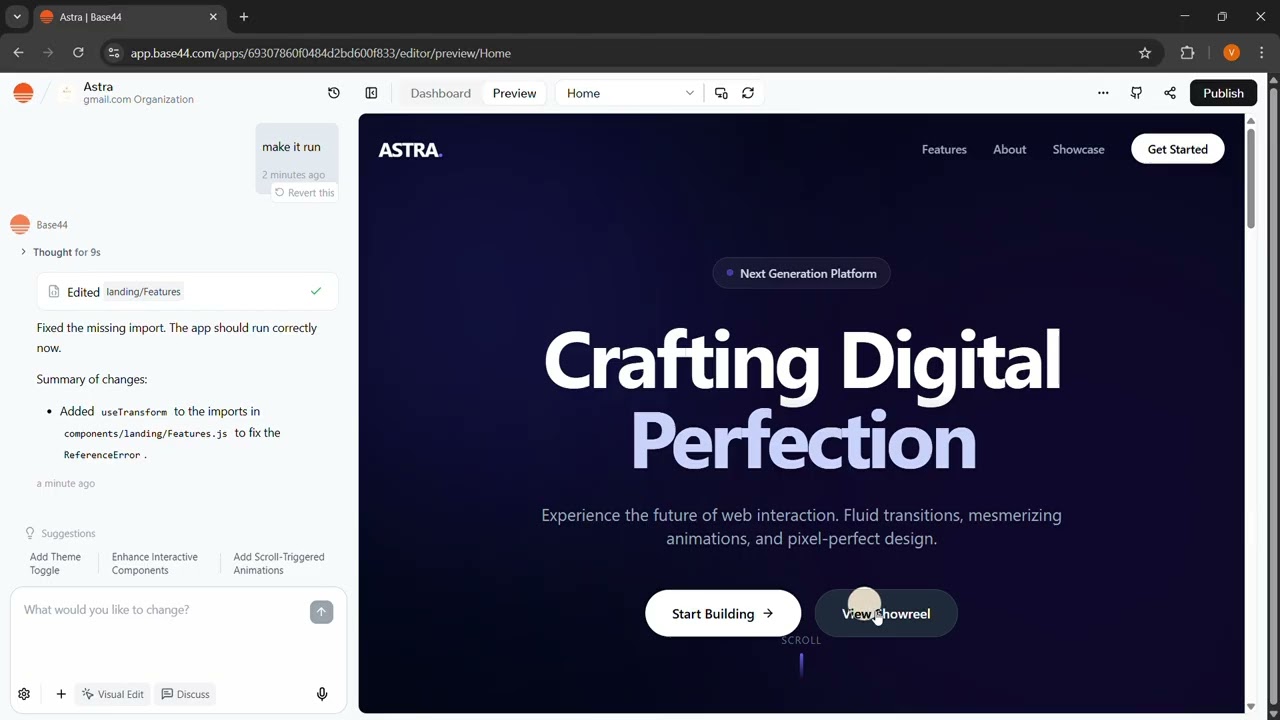Open a new browser tab
This screenshot has width=1280, height=720.
(244, 17)
